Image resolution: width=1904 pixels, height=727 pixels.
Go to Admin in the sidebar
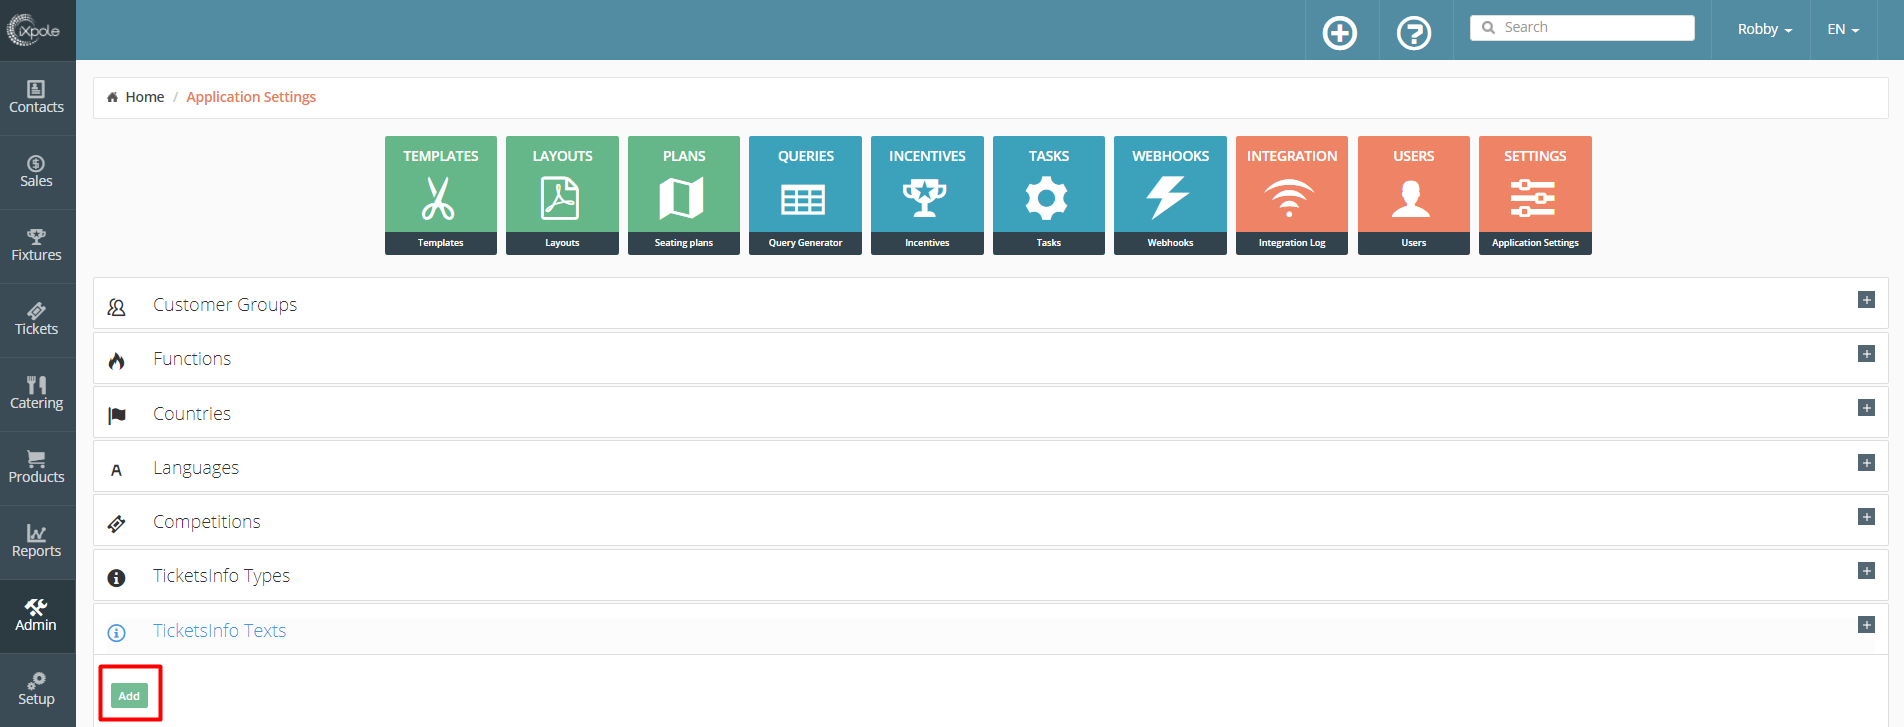pos(37,616)
